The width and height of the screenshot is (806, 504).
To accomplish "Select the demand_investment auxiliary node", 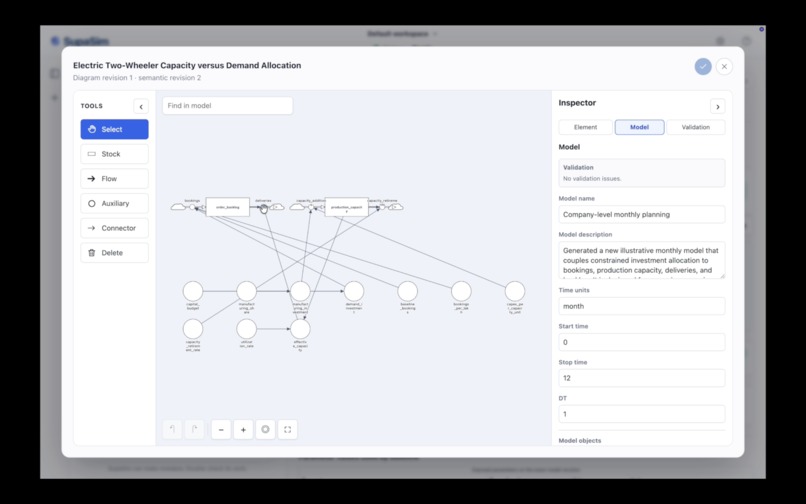I will [354, 291].
